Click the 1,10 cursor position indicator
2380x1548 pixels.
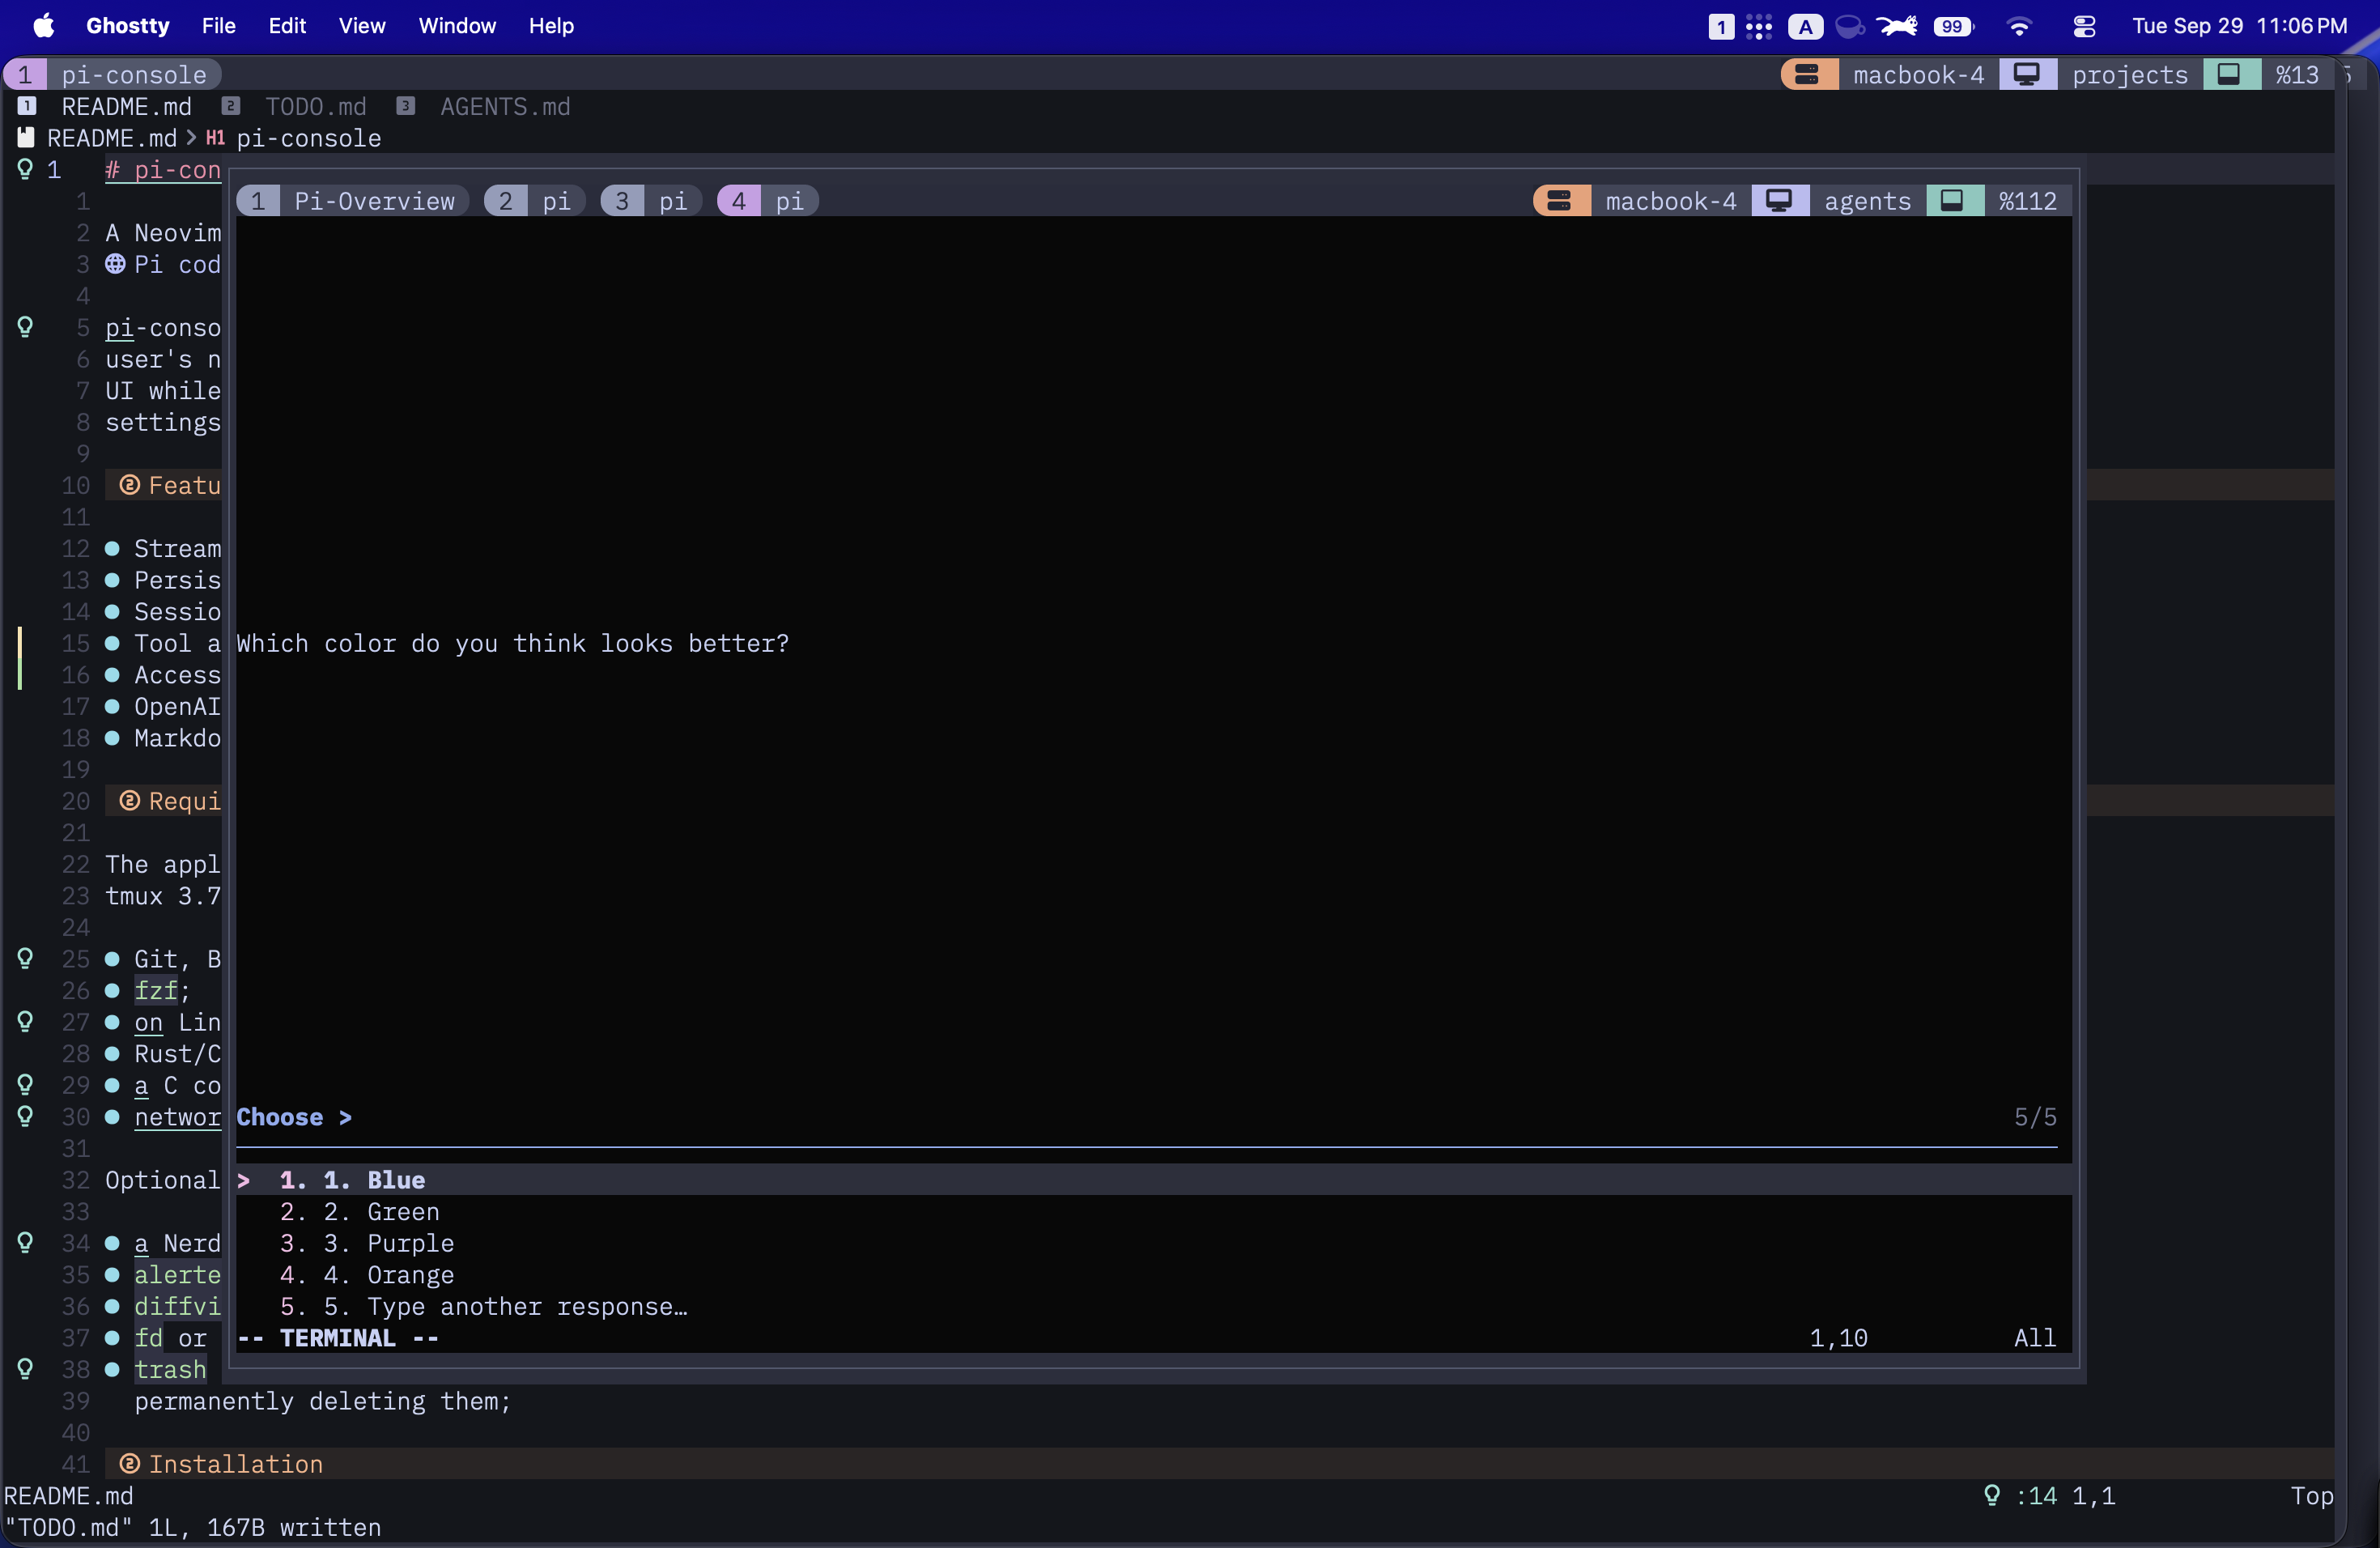(x=1838, y=1338)
